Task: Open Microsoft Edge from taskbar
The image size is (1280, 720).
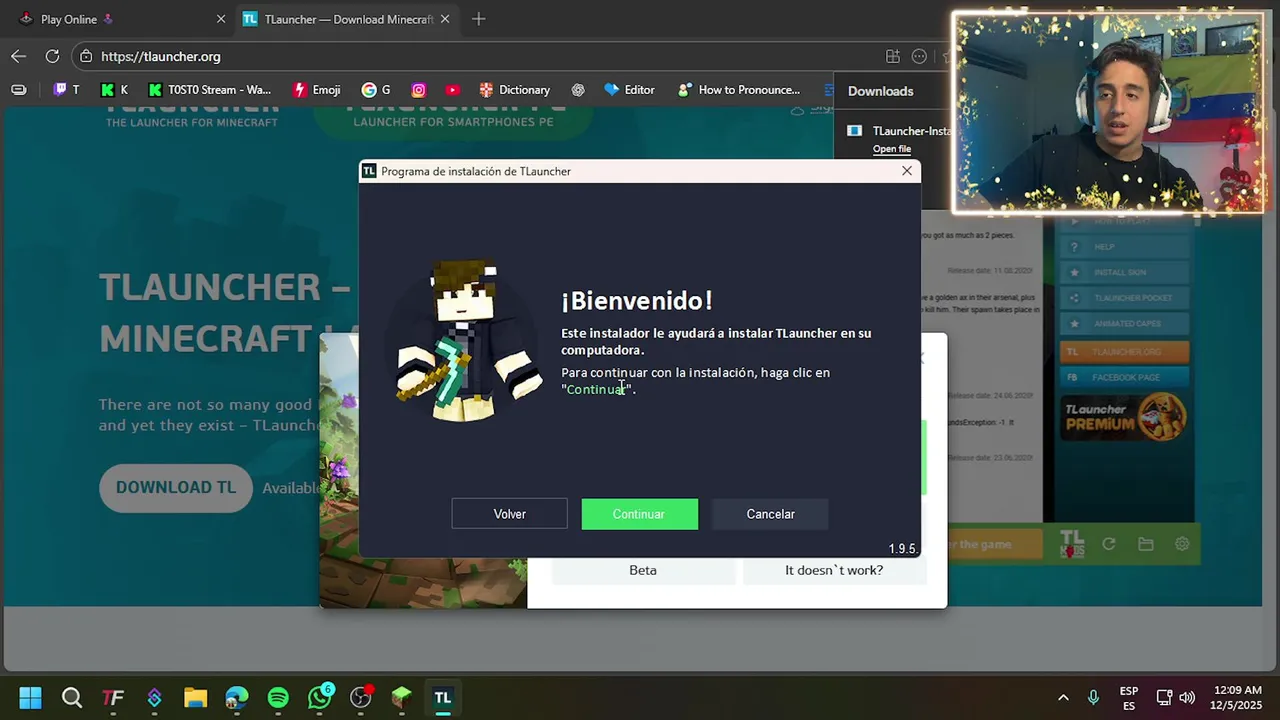Action: click(237, 697)
